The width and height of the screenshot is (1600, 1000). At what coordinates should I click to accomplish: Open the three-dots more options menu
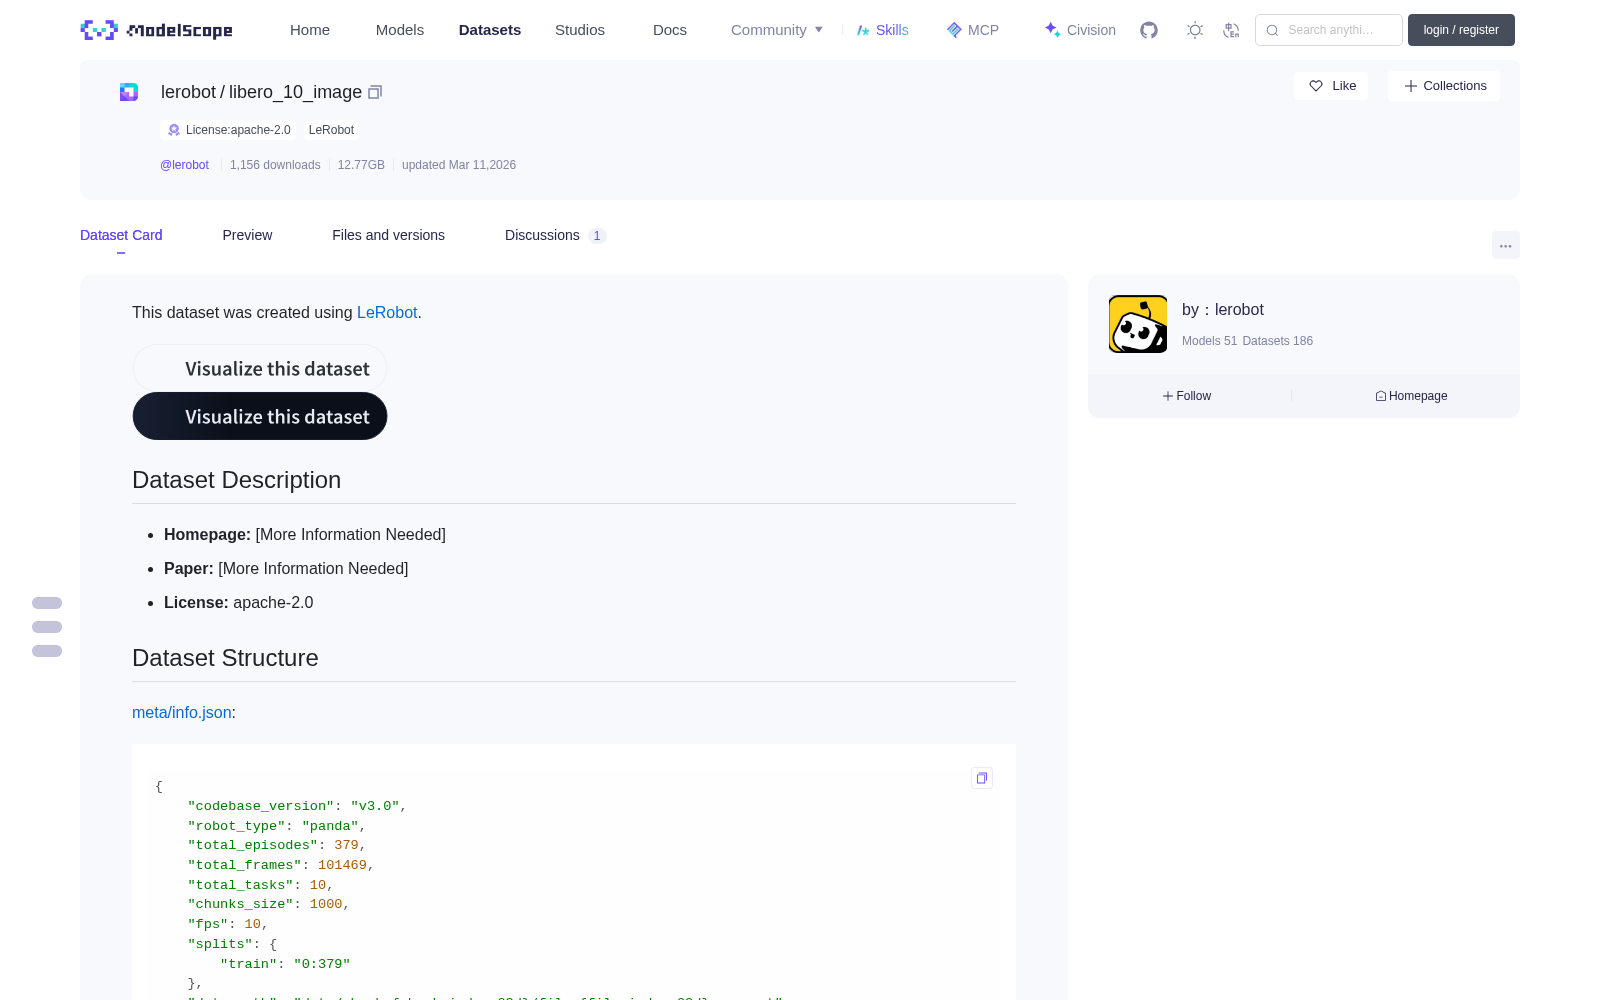[x=1505, y=245]
